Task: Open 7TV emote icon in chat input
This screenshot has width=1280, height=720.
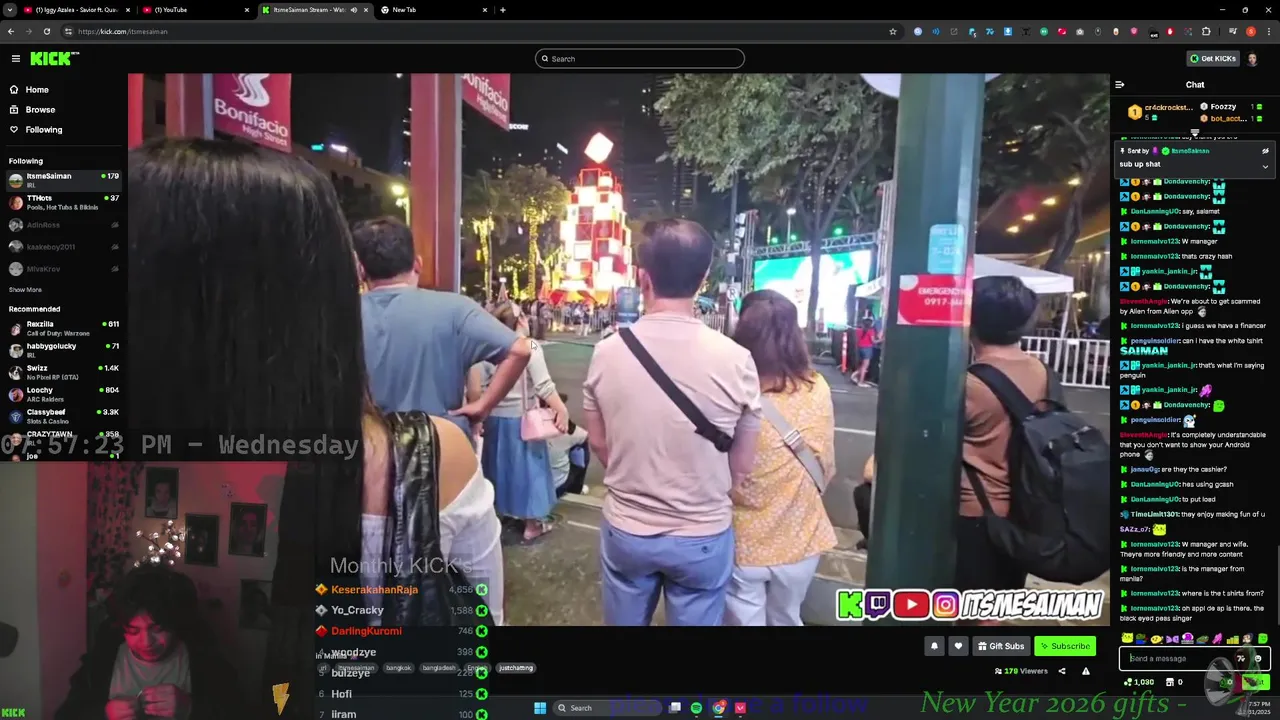Action: click(1241, 658)
